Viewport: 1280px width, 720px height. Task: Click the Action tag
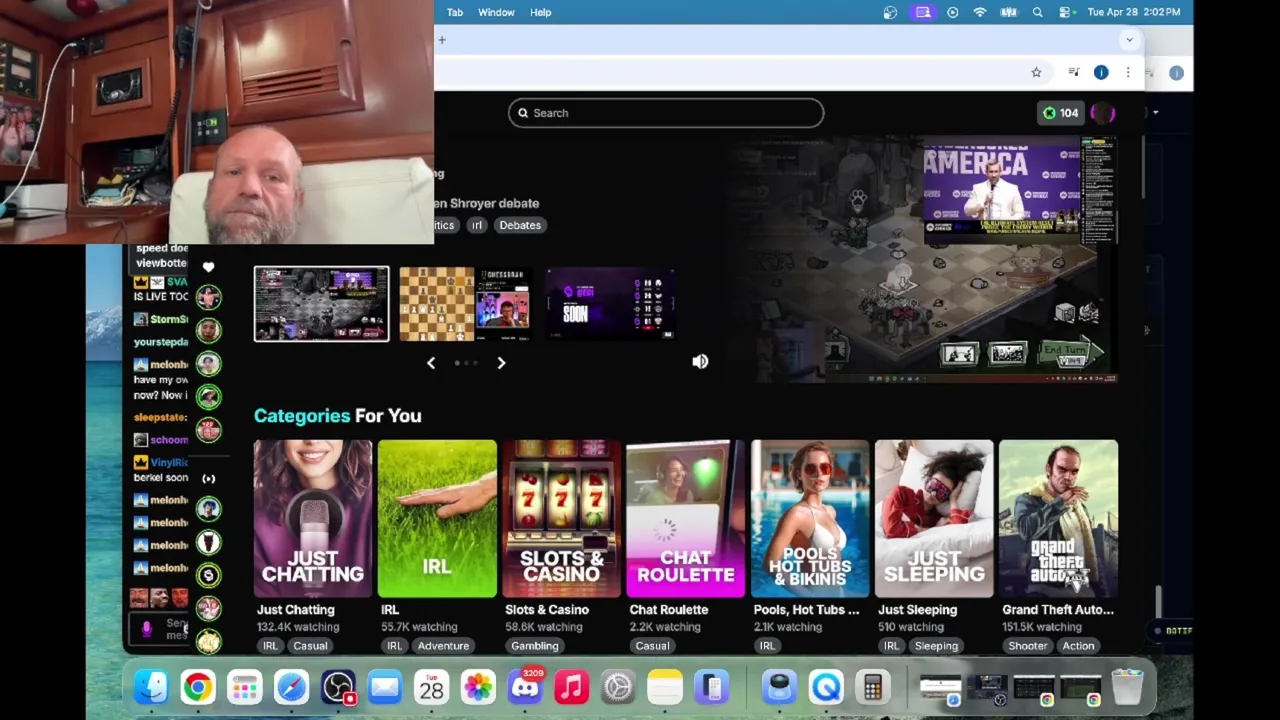1078,646
